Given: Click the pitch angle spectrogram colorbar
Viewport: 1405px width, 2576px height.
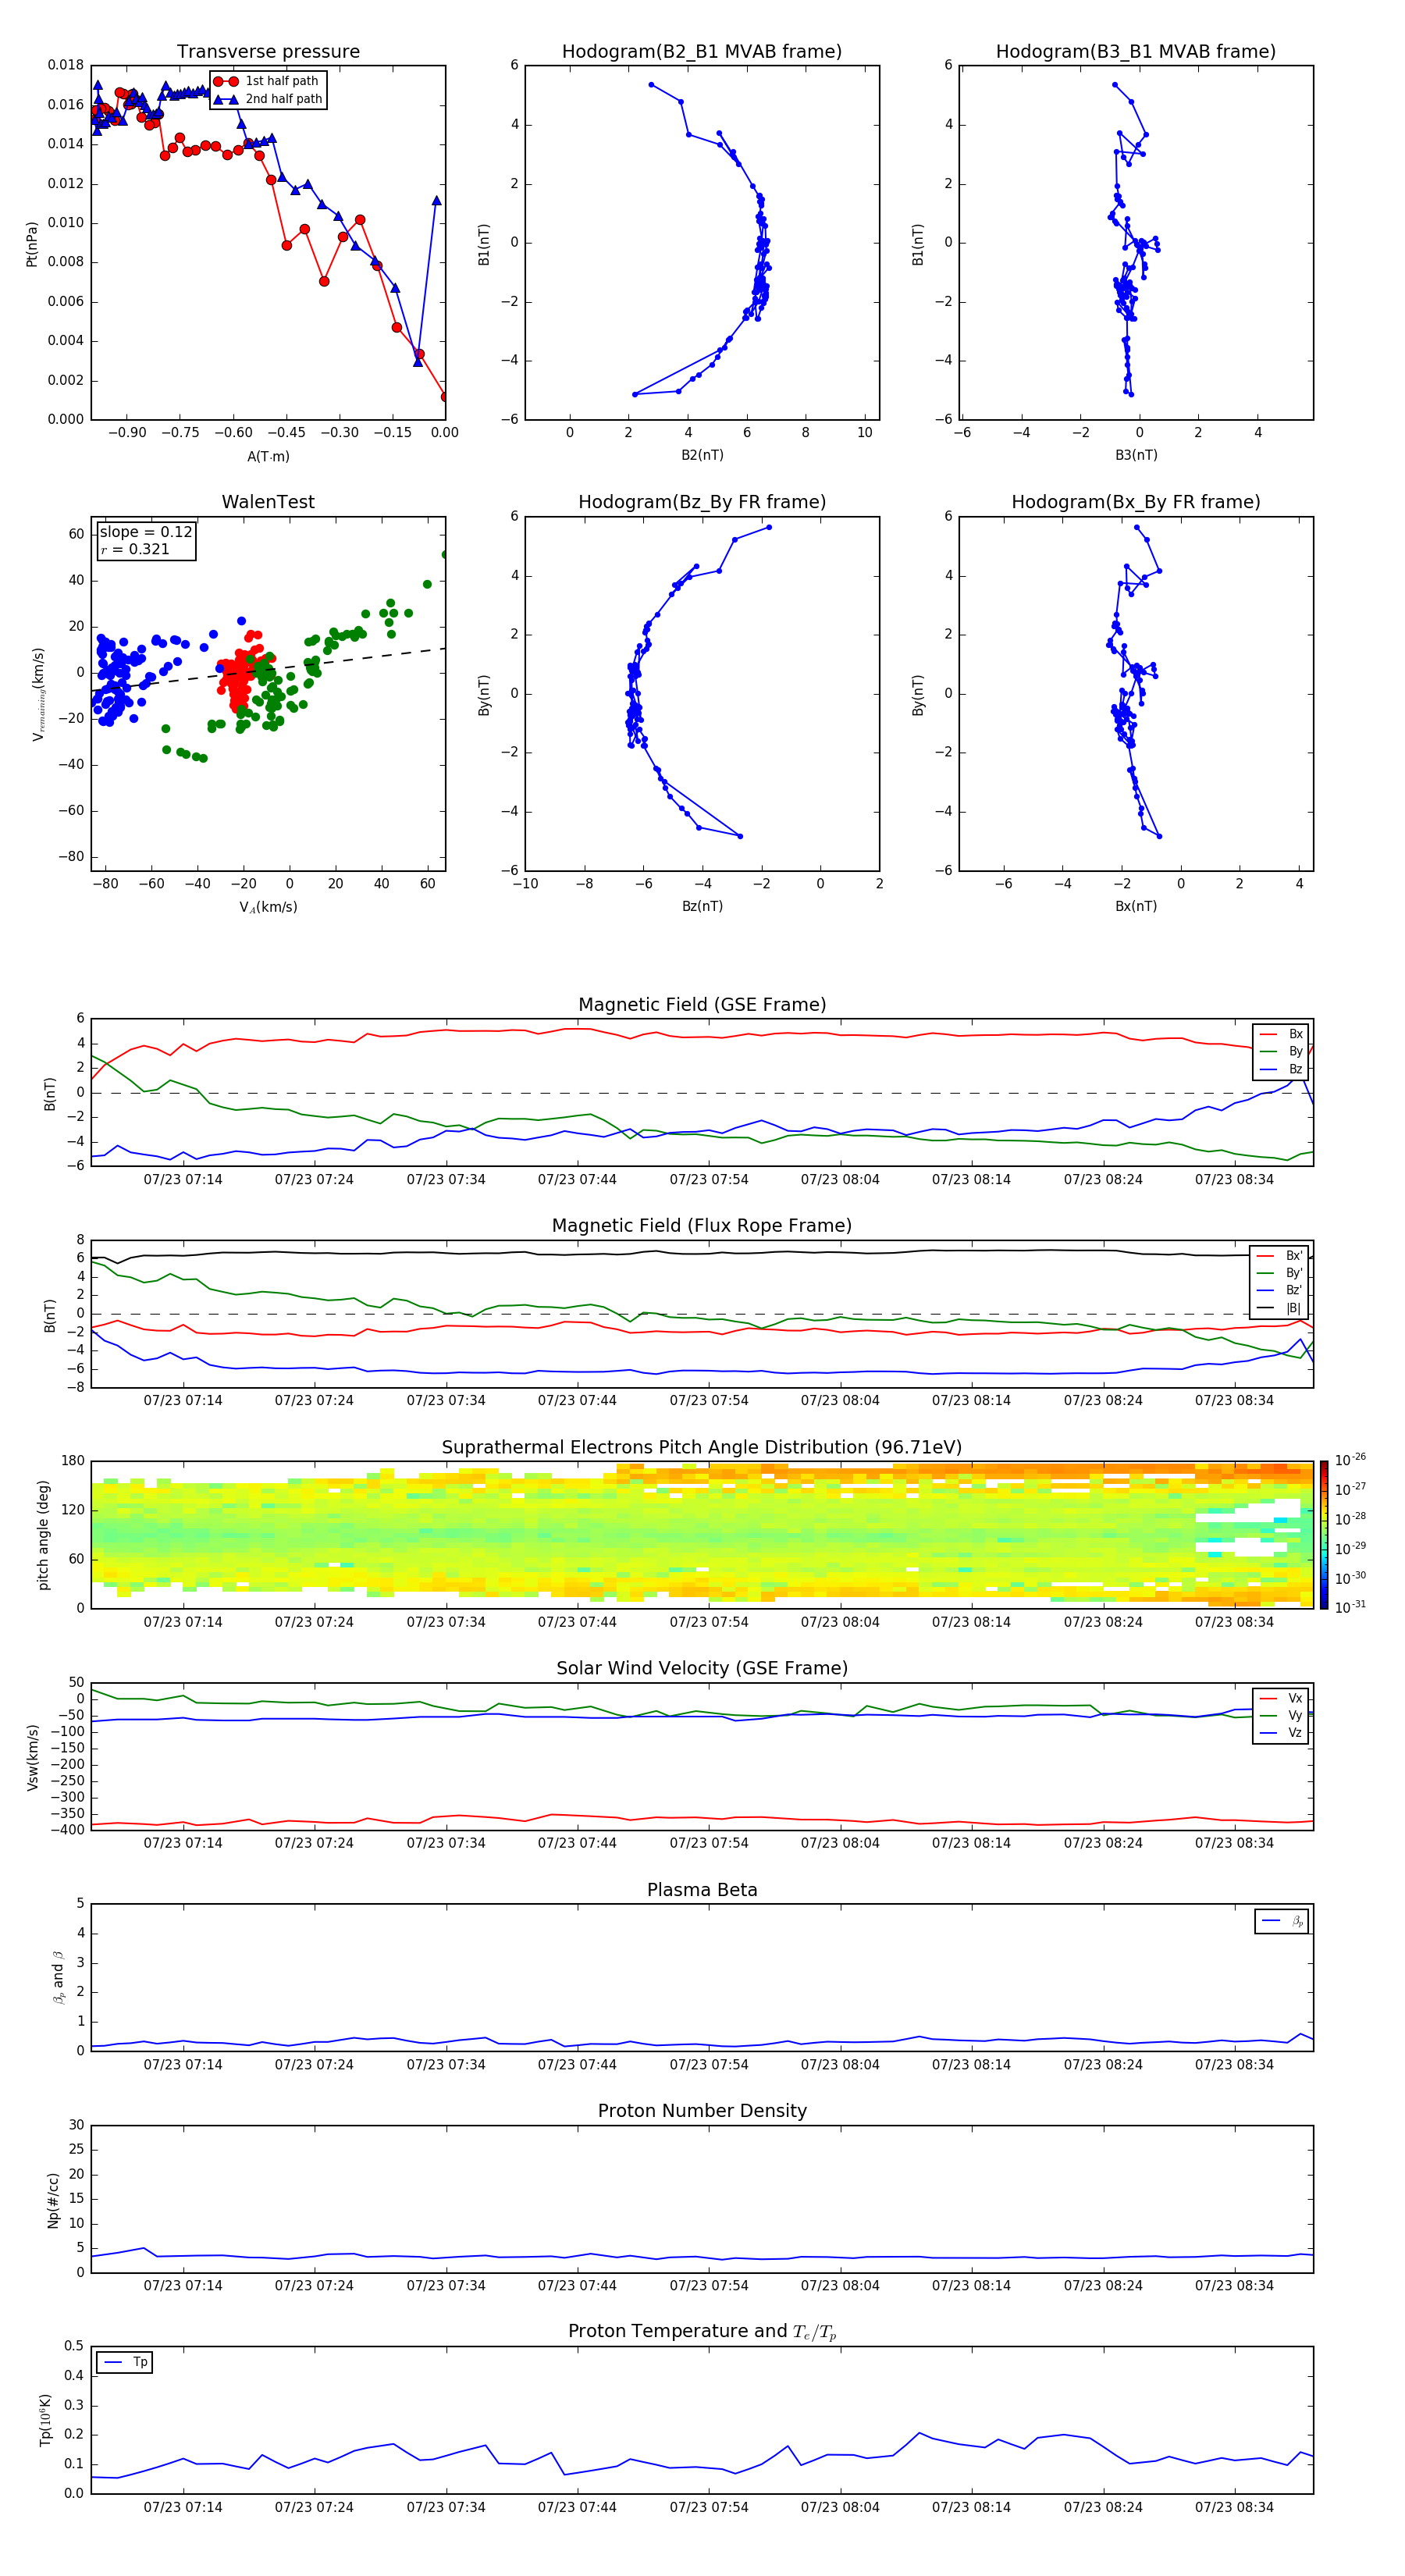Looking at the screenshot, I should (x=1324, y=1535).
